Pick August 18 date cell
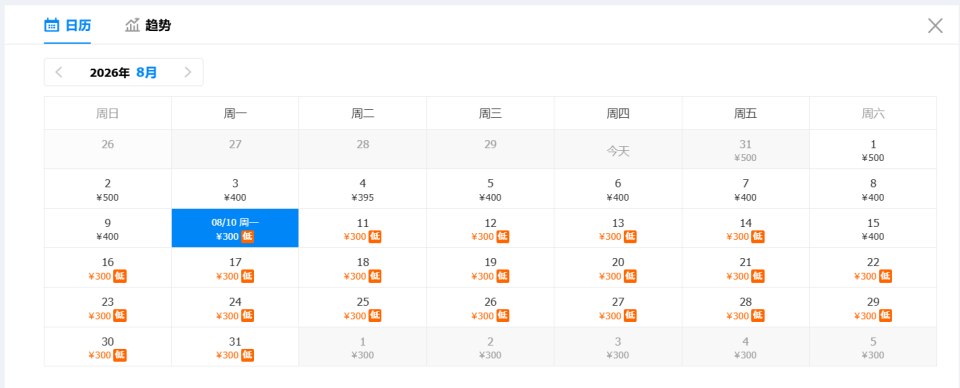Viewport: 960px width, 388px height. click(x=363, y=268)
